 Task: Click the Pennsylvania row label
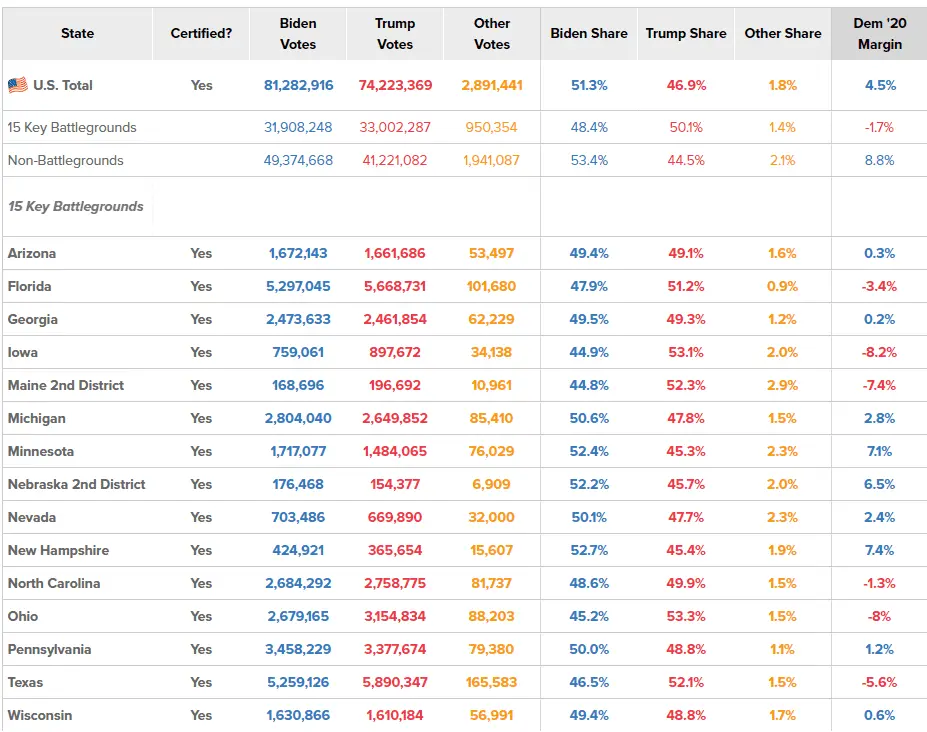(x=49, y=649)
